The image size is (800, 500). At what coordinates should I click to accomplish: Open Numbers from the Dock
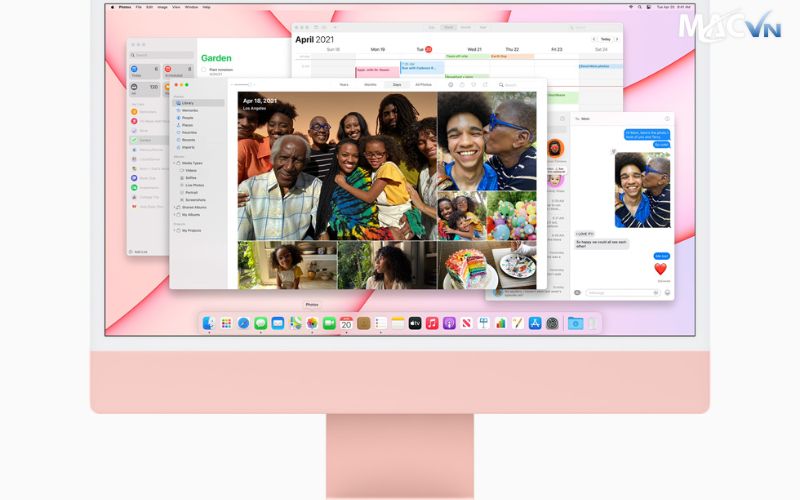501,323
